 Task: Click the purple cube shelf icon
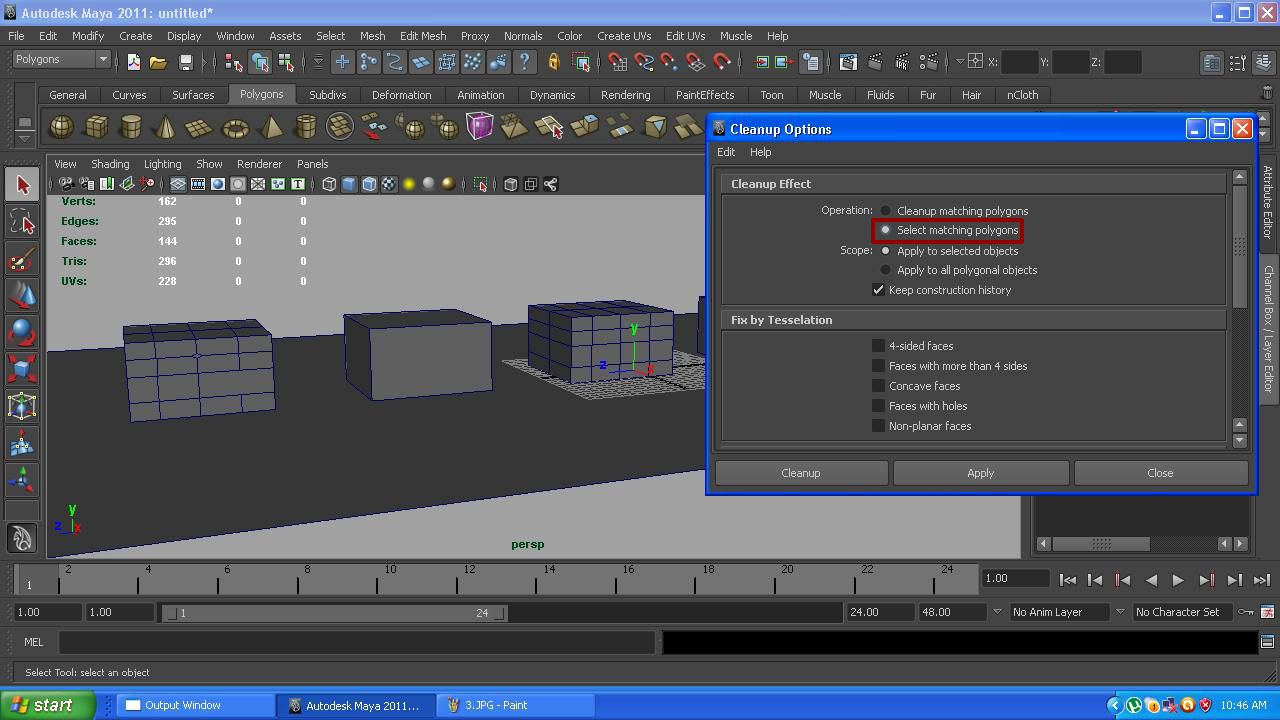480,127
